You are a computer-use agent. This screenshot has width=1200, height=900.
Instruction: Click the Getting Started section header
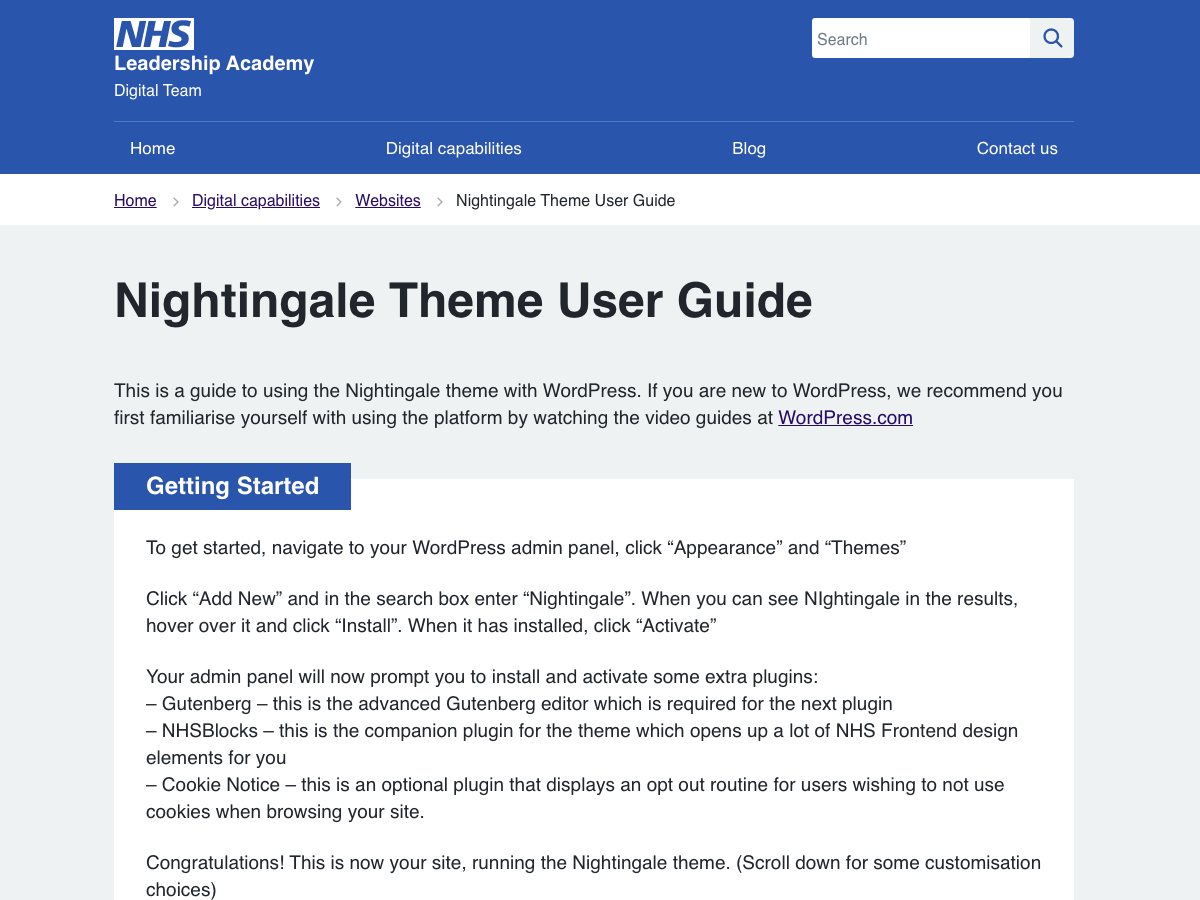(x=232, y=486)
